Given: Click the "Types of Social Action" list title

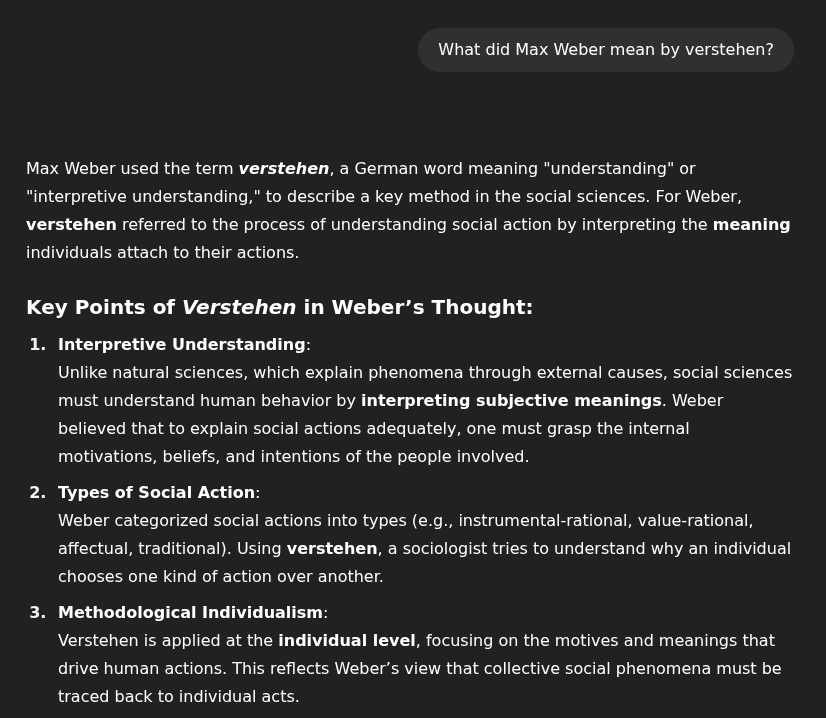Looking at the screenshot, I should [156, 493].
